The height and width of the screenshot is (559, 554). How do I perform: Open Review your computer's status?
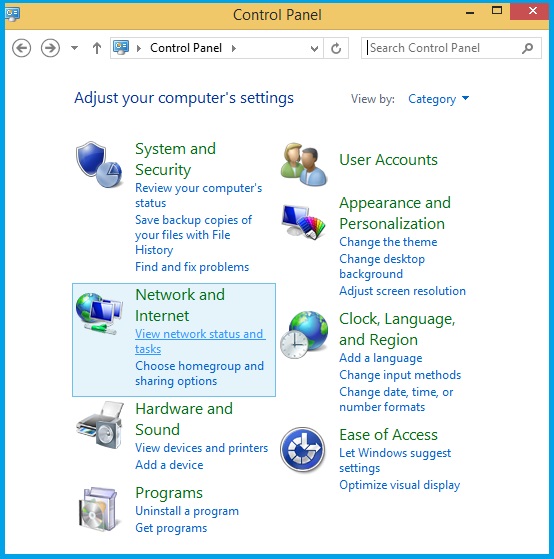199,195
